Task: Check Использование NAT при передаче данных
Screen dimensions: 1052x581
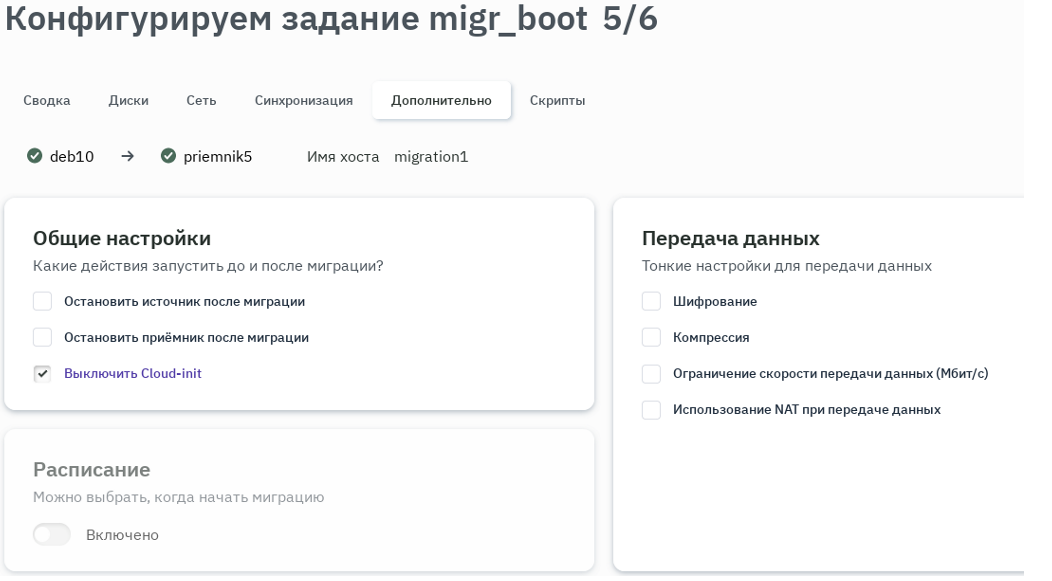Action: click(x=651, y=409)
